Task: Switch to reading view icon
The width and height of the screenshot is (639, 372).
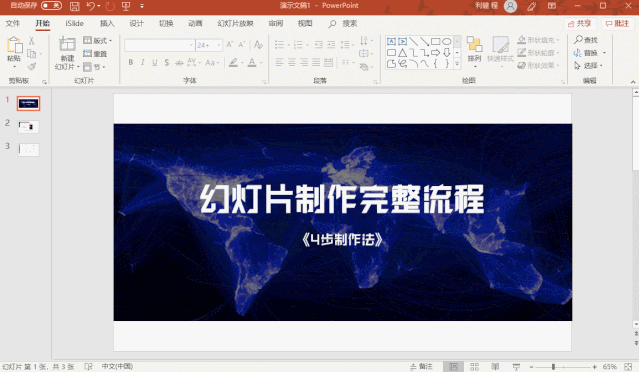Action: click(x=495, y=367)
